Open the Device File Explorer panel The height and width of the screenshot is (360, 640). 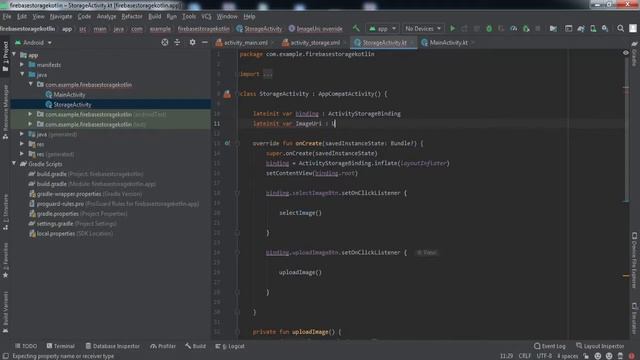click(634, 260)
